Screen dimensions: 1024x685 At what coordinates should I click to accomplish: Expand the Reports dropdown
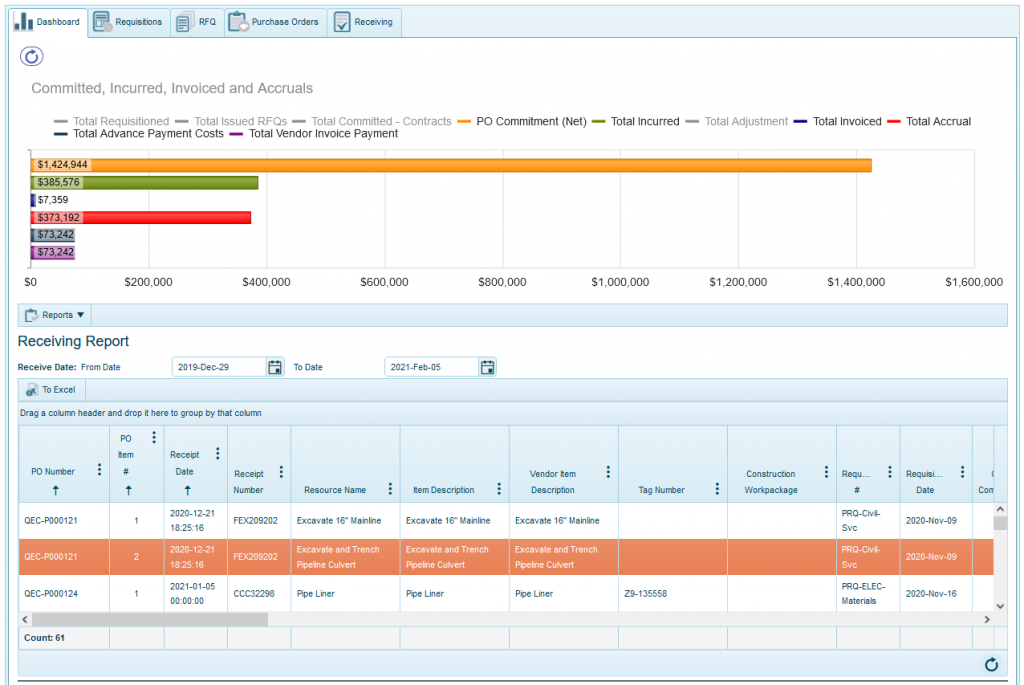click(x=56, y=315)
